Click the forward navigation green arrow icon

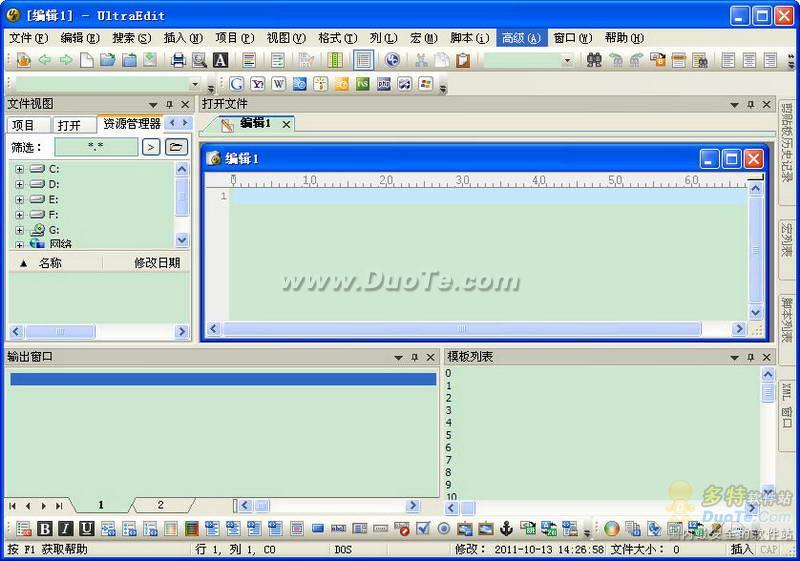(66, 60)
